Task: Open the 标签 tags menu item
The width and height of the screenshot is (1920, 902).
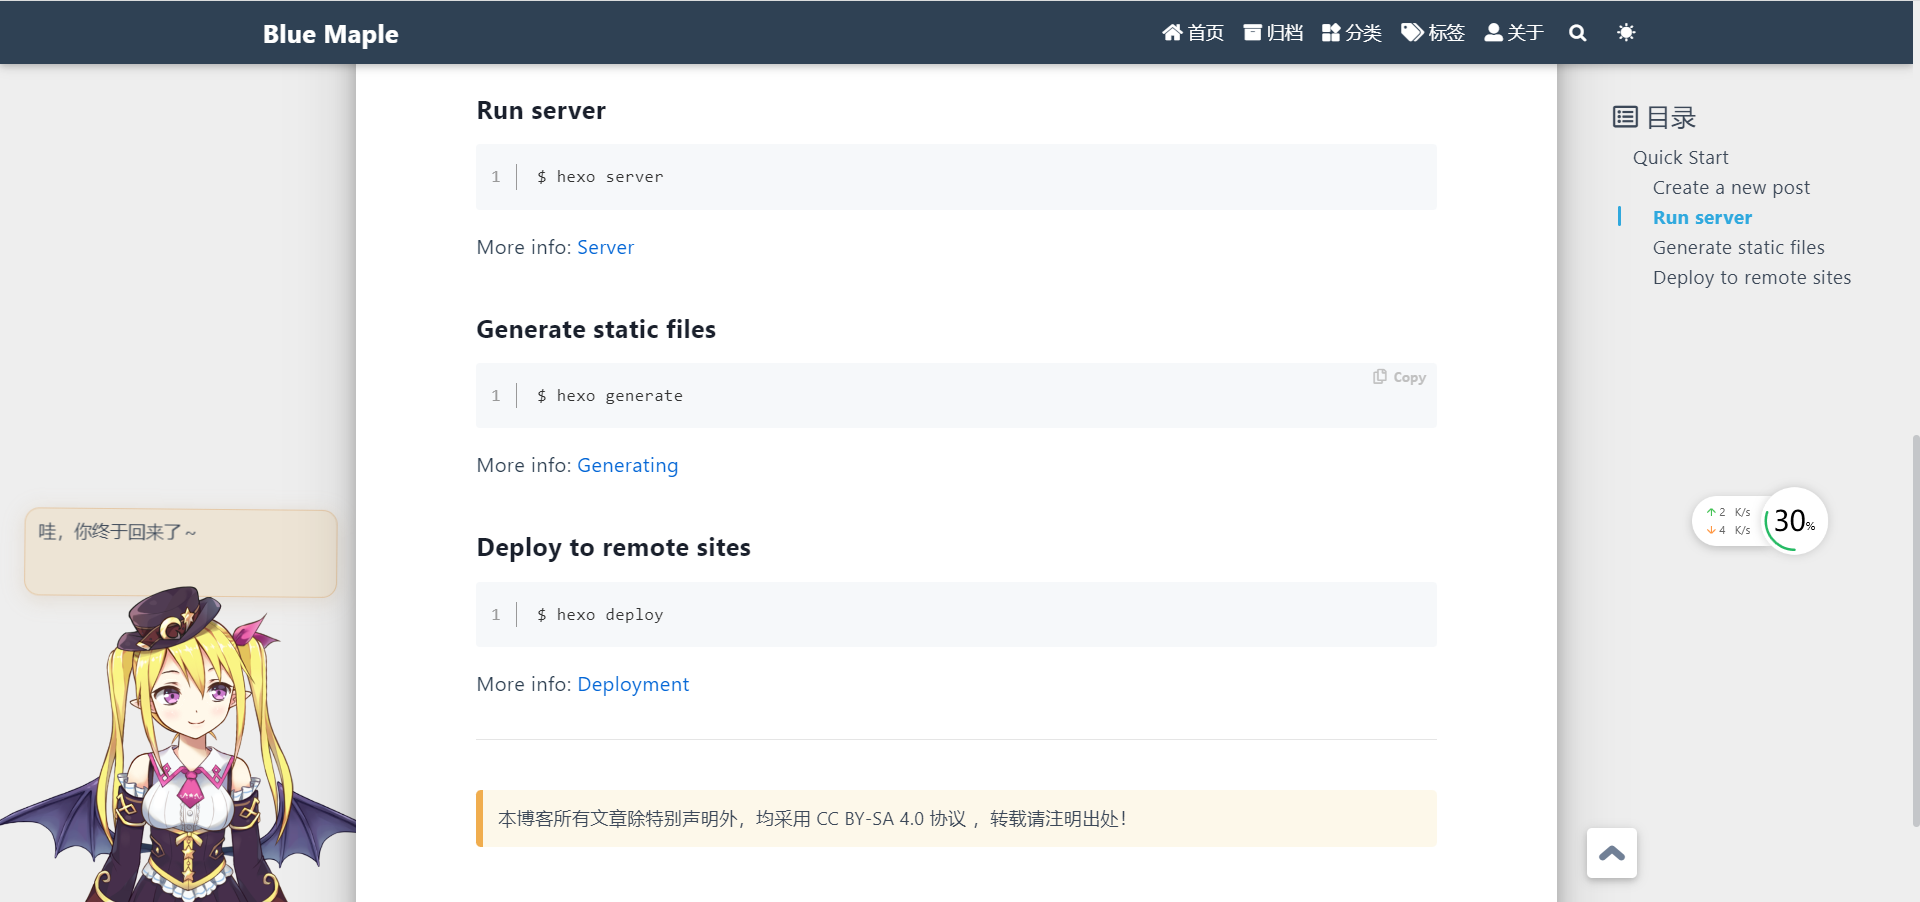Action: [x=1433, y=33]
